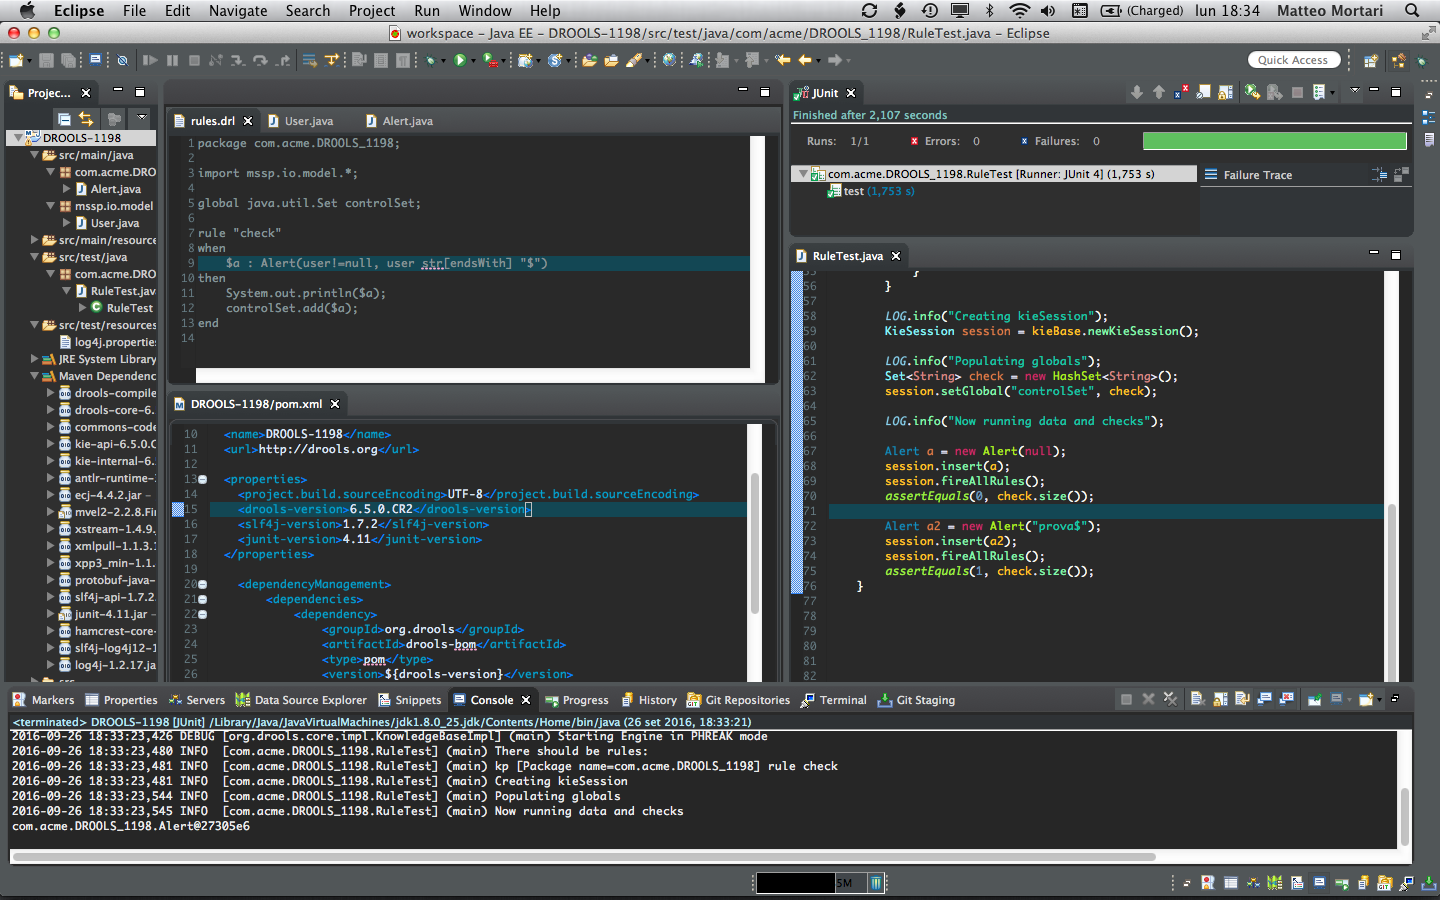Collapse the DROOLS-1198 project tree node
1440x900 pixels.
coord(18,138)
